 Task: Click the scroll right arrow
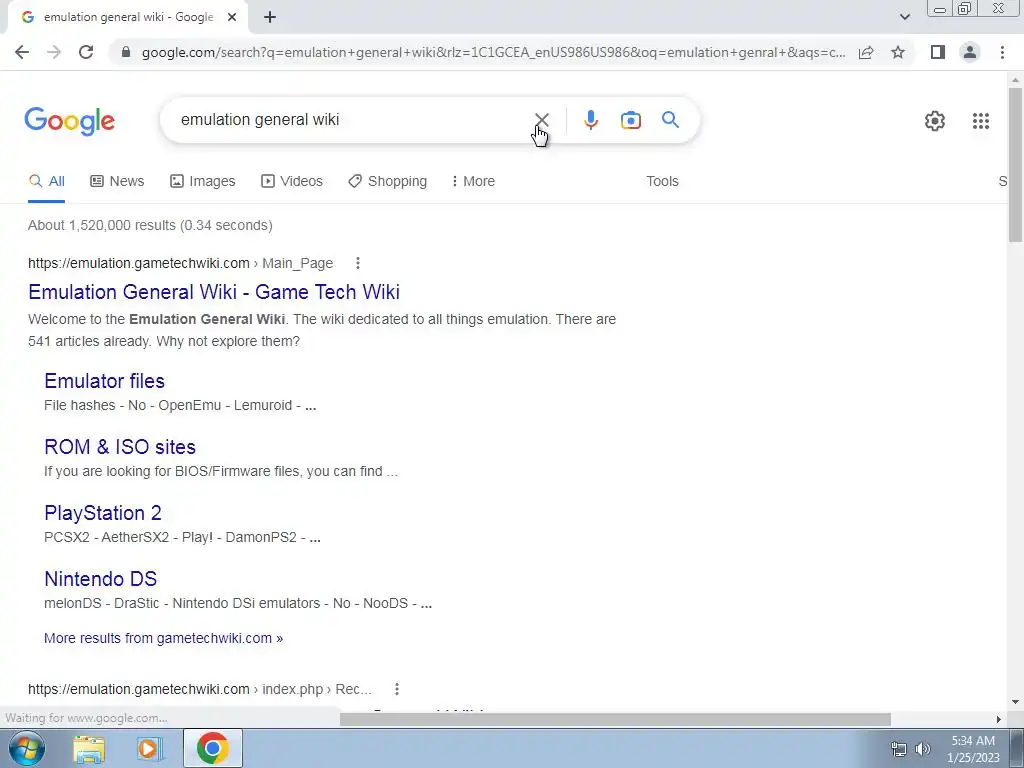pyautogui.click(x=999, y=719)
